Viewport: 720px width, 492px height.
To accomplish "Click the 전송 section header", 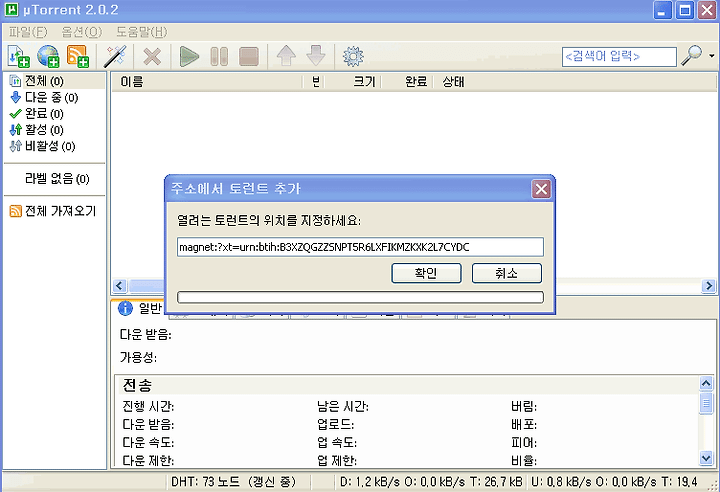I will pyautogui.click(x=137, y=385).
